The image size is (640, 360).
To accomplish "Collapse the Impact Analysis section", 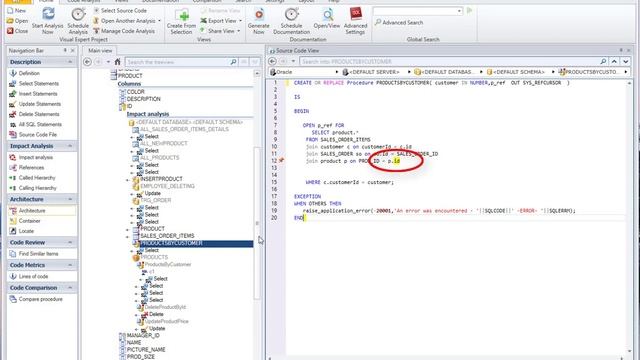I will tap(70, 146).
